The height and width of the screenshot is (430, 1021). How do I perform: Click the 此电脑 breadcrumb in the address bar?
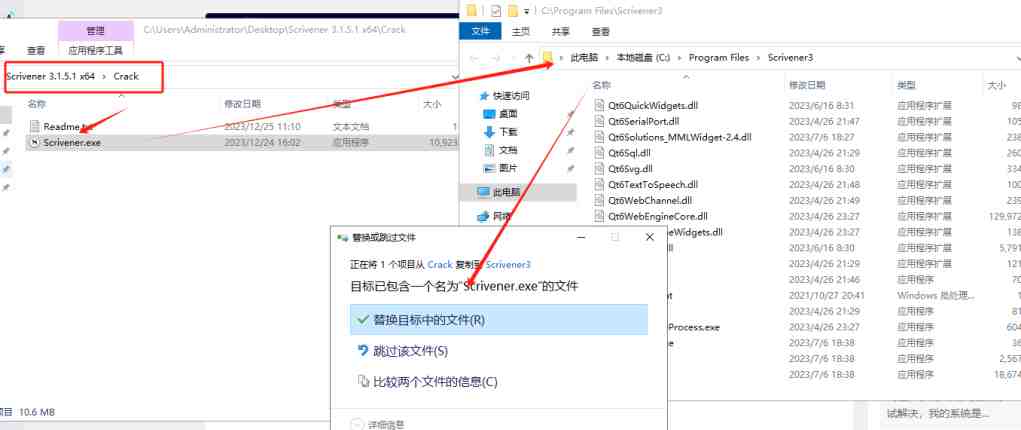point(584,57)
